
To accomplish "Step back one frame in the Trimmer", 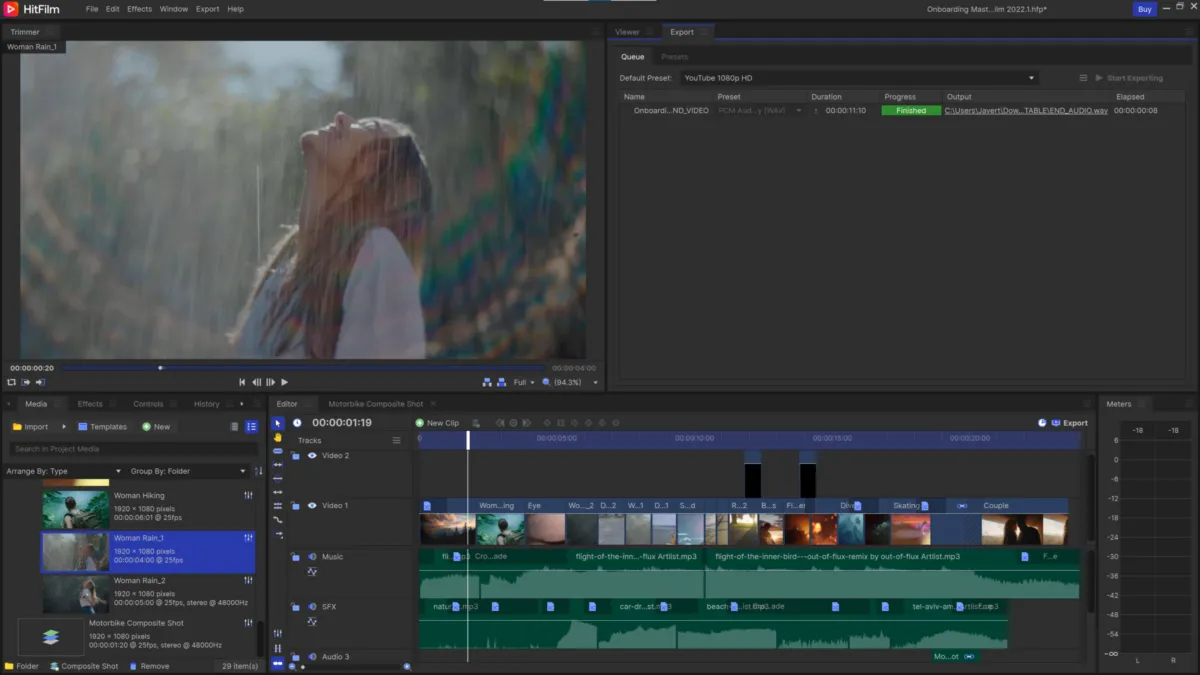I will (256, 382).
